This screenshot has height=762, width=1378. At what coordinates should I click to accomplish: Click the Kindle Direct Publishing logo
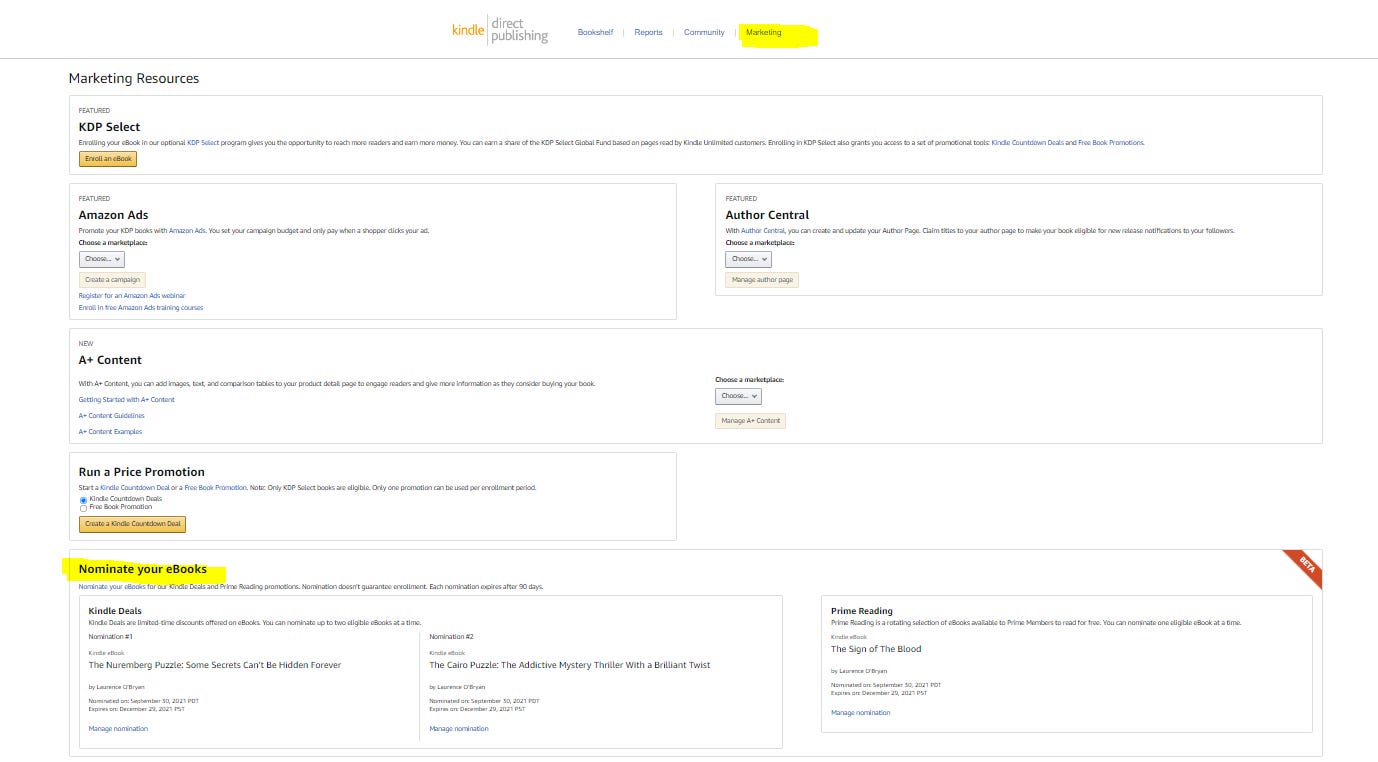(500, 29)
